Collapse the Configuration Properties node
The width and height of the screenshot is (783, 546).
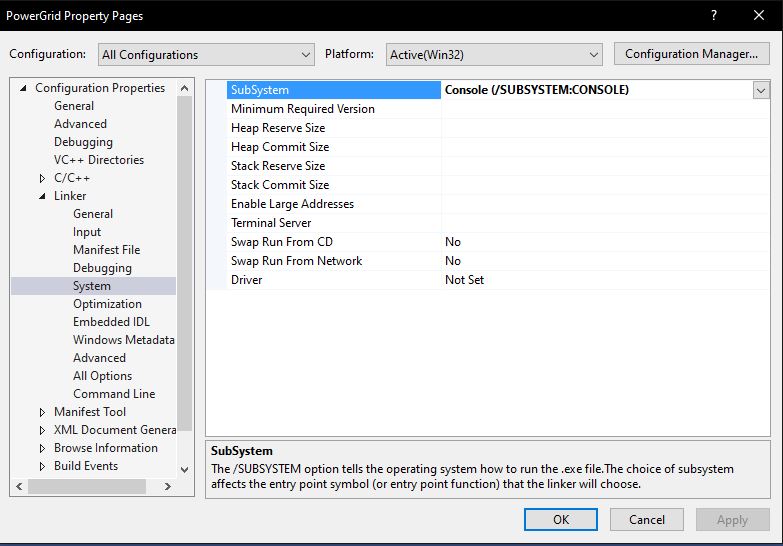23,88
